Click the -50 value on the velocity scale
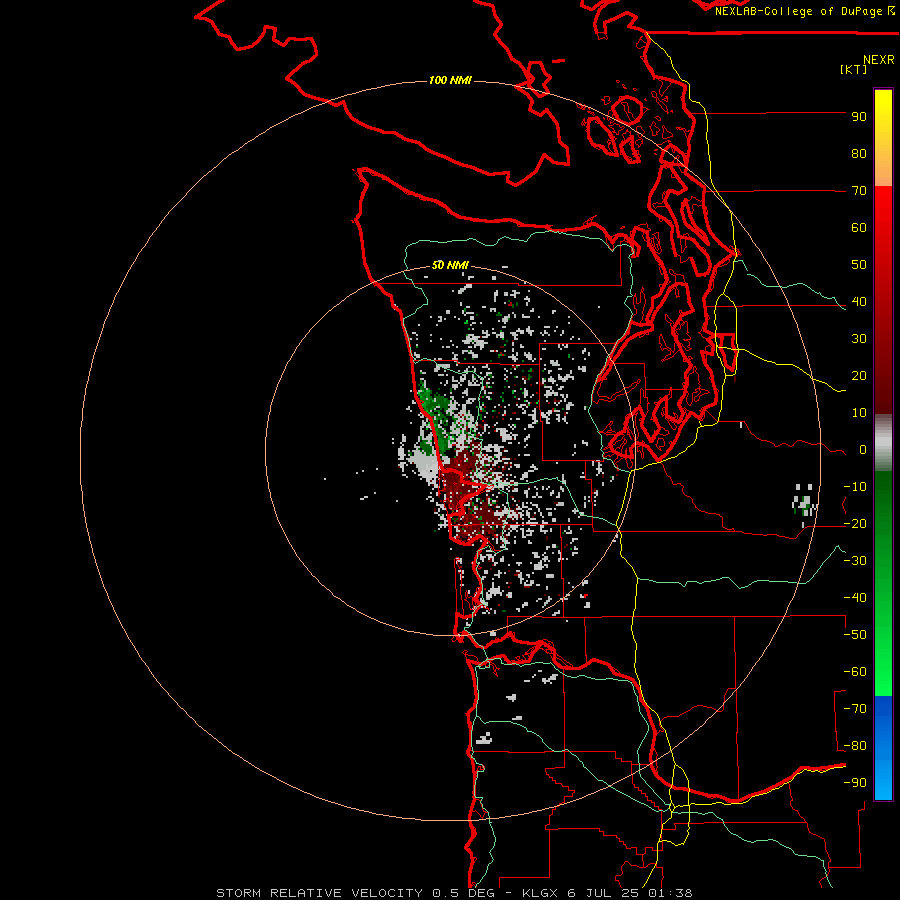 tap(855, 635)
